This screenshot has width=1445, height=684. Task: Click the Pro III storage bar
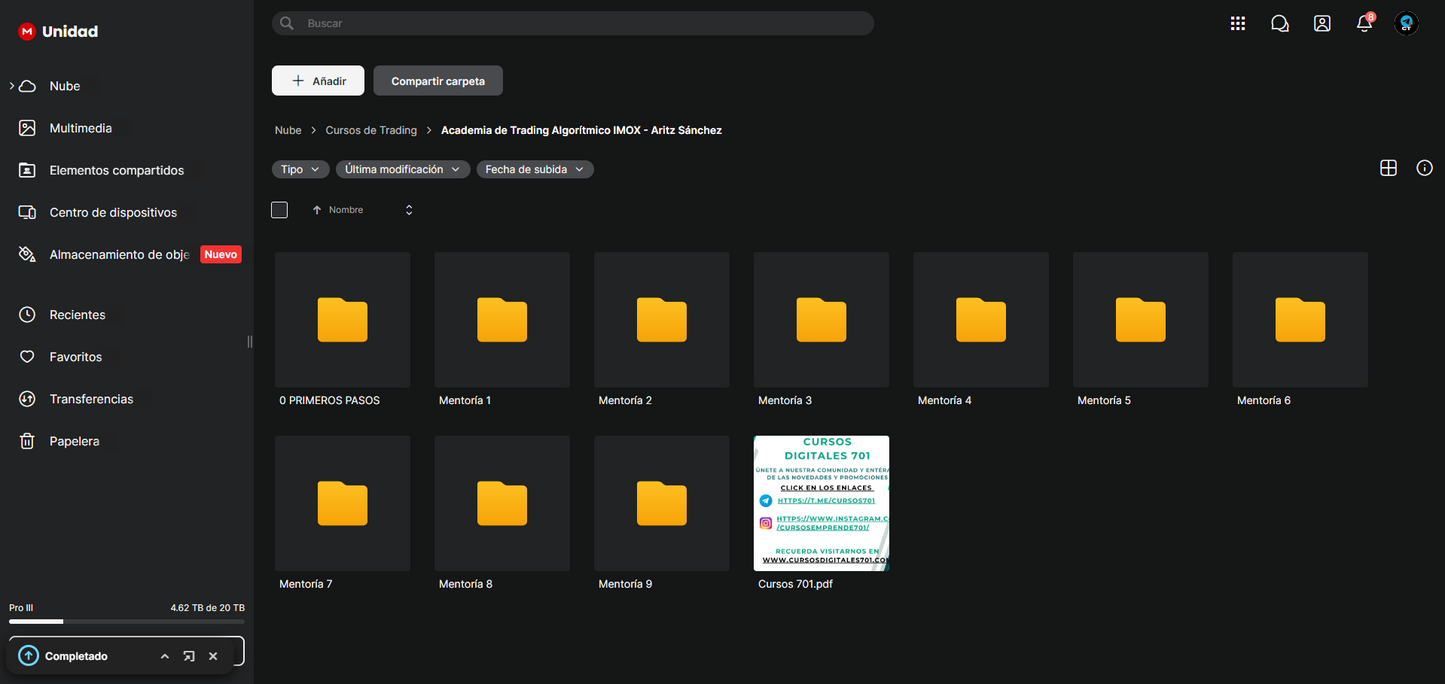[126, 621]
